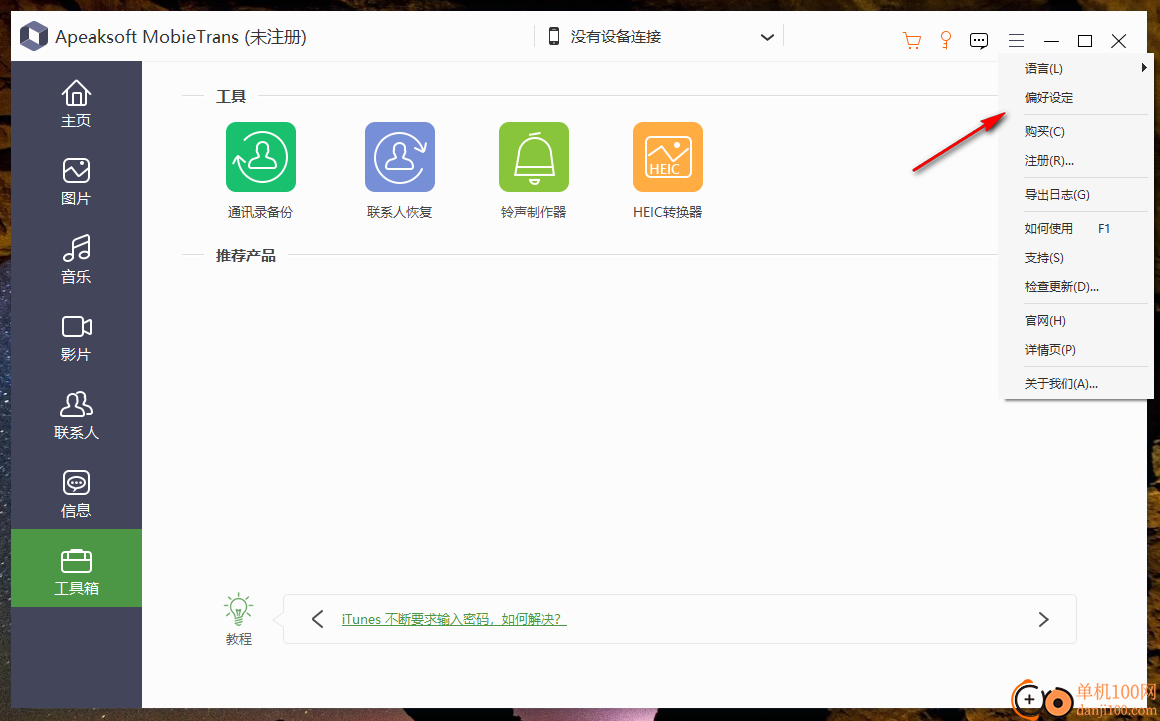Select 支持(S) from the menu
This screenshot has width=1160, height=721.
point(1076,257)
